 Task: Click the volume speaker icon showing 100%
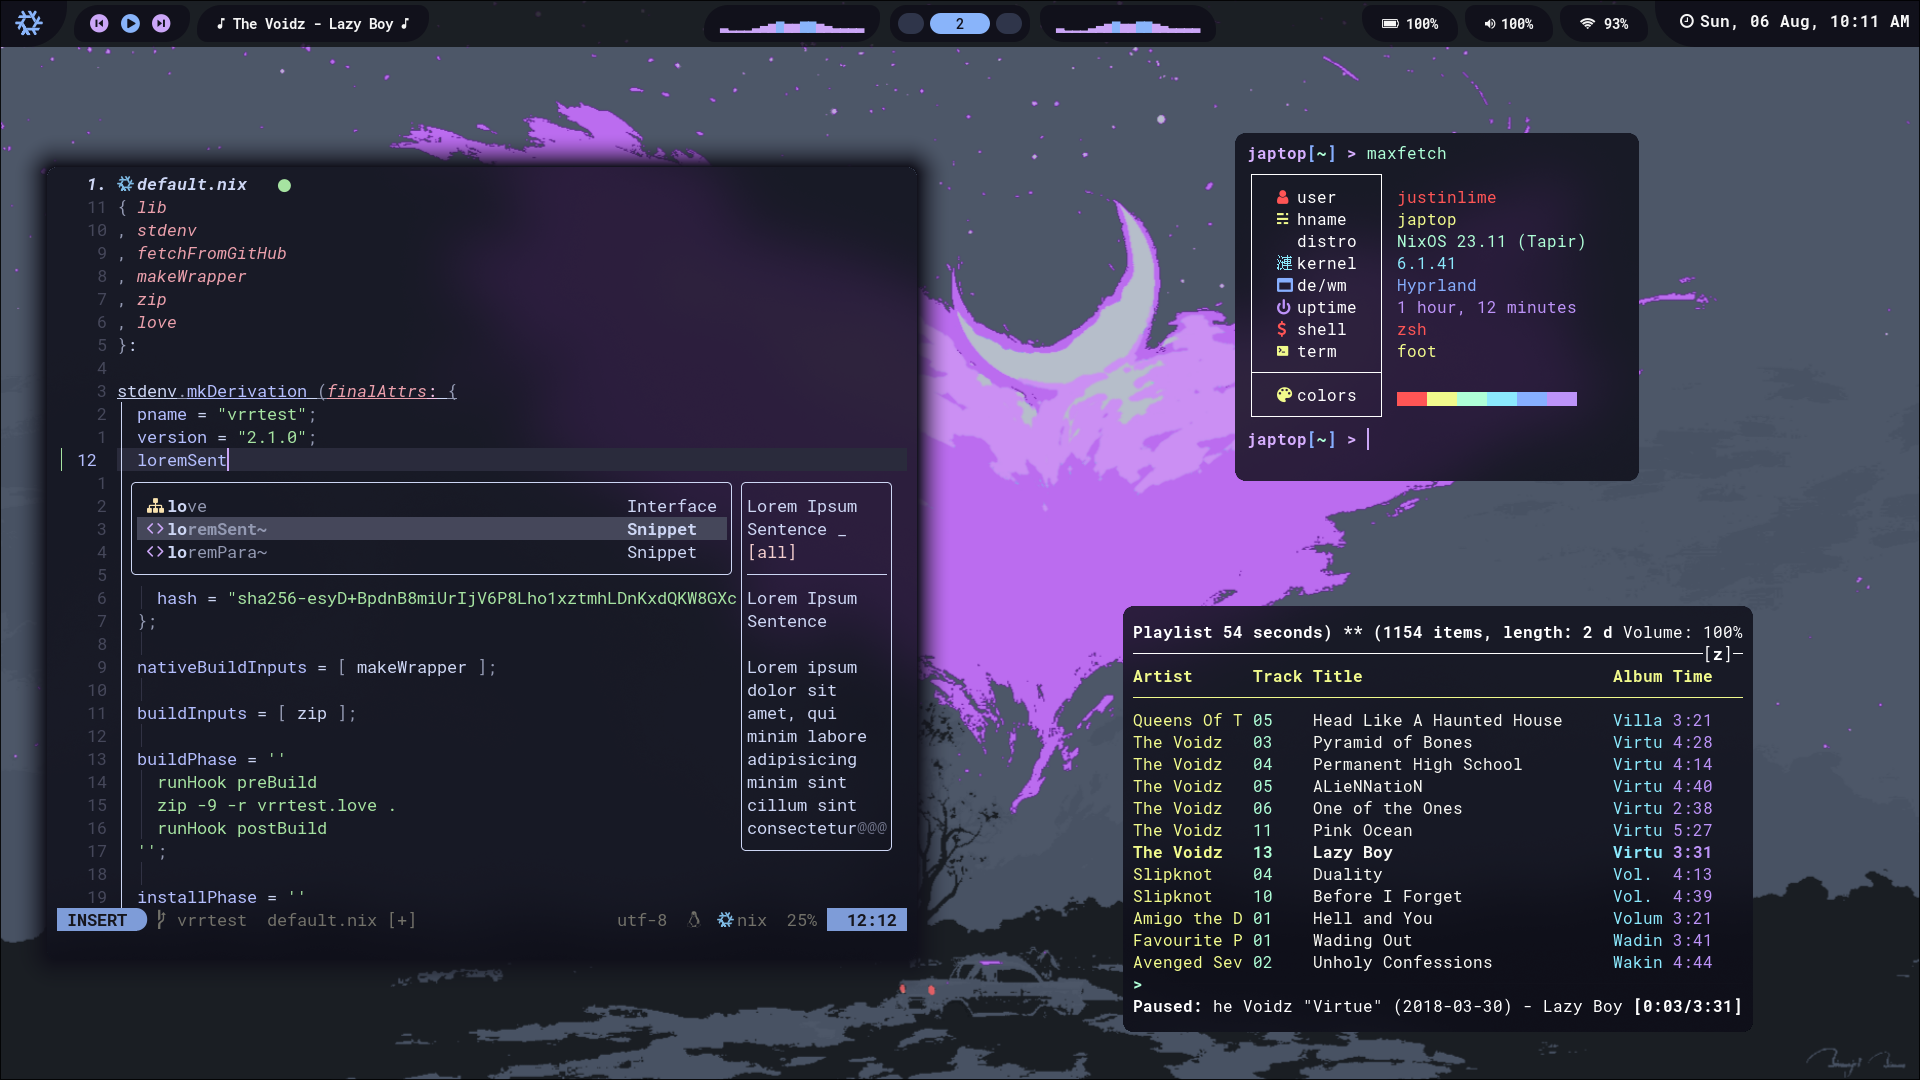pyautogui.click(x=1490, y=23)
